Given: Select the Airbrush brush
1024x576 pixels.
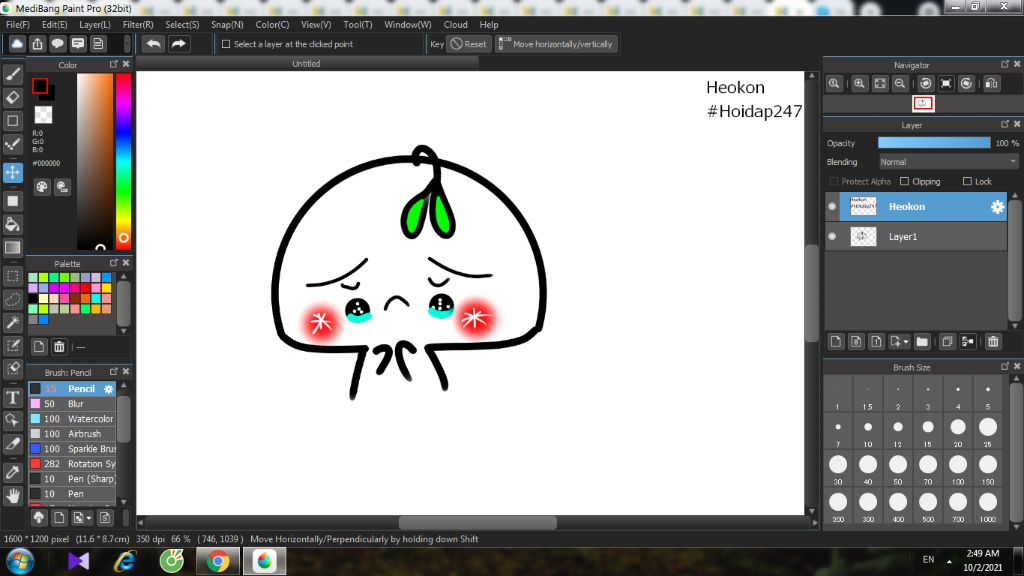Looking at the screenshot, I should pos(72,434).
